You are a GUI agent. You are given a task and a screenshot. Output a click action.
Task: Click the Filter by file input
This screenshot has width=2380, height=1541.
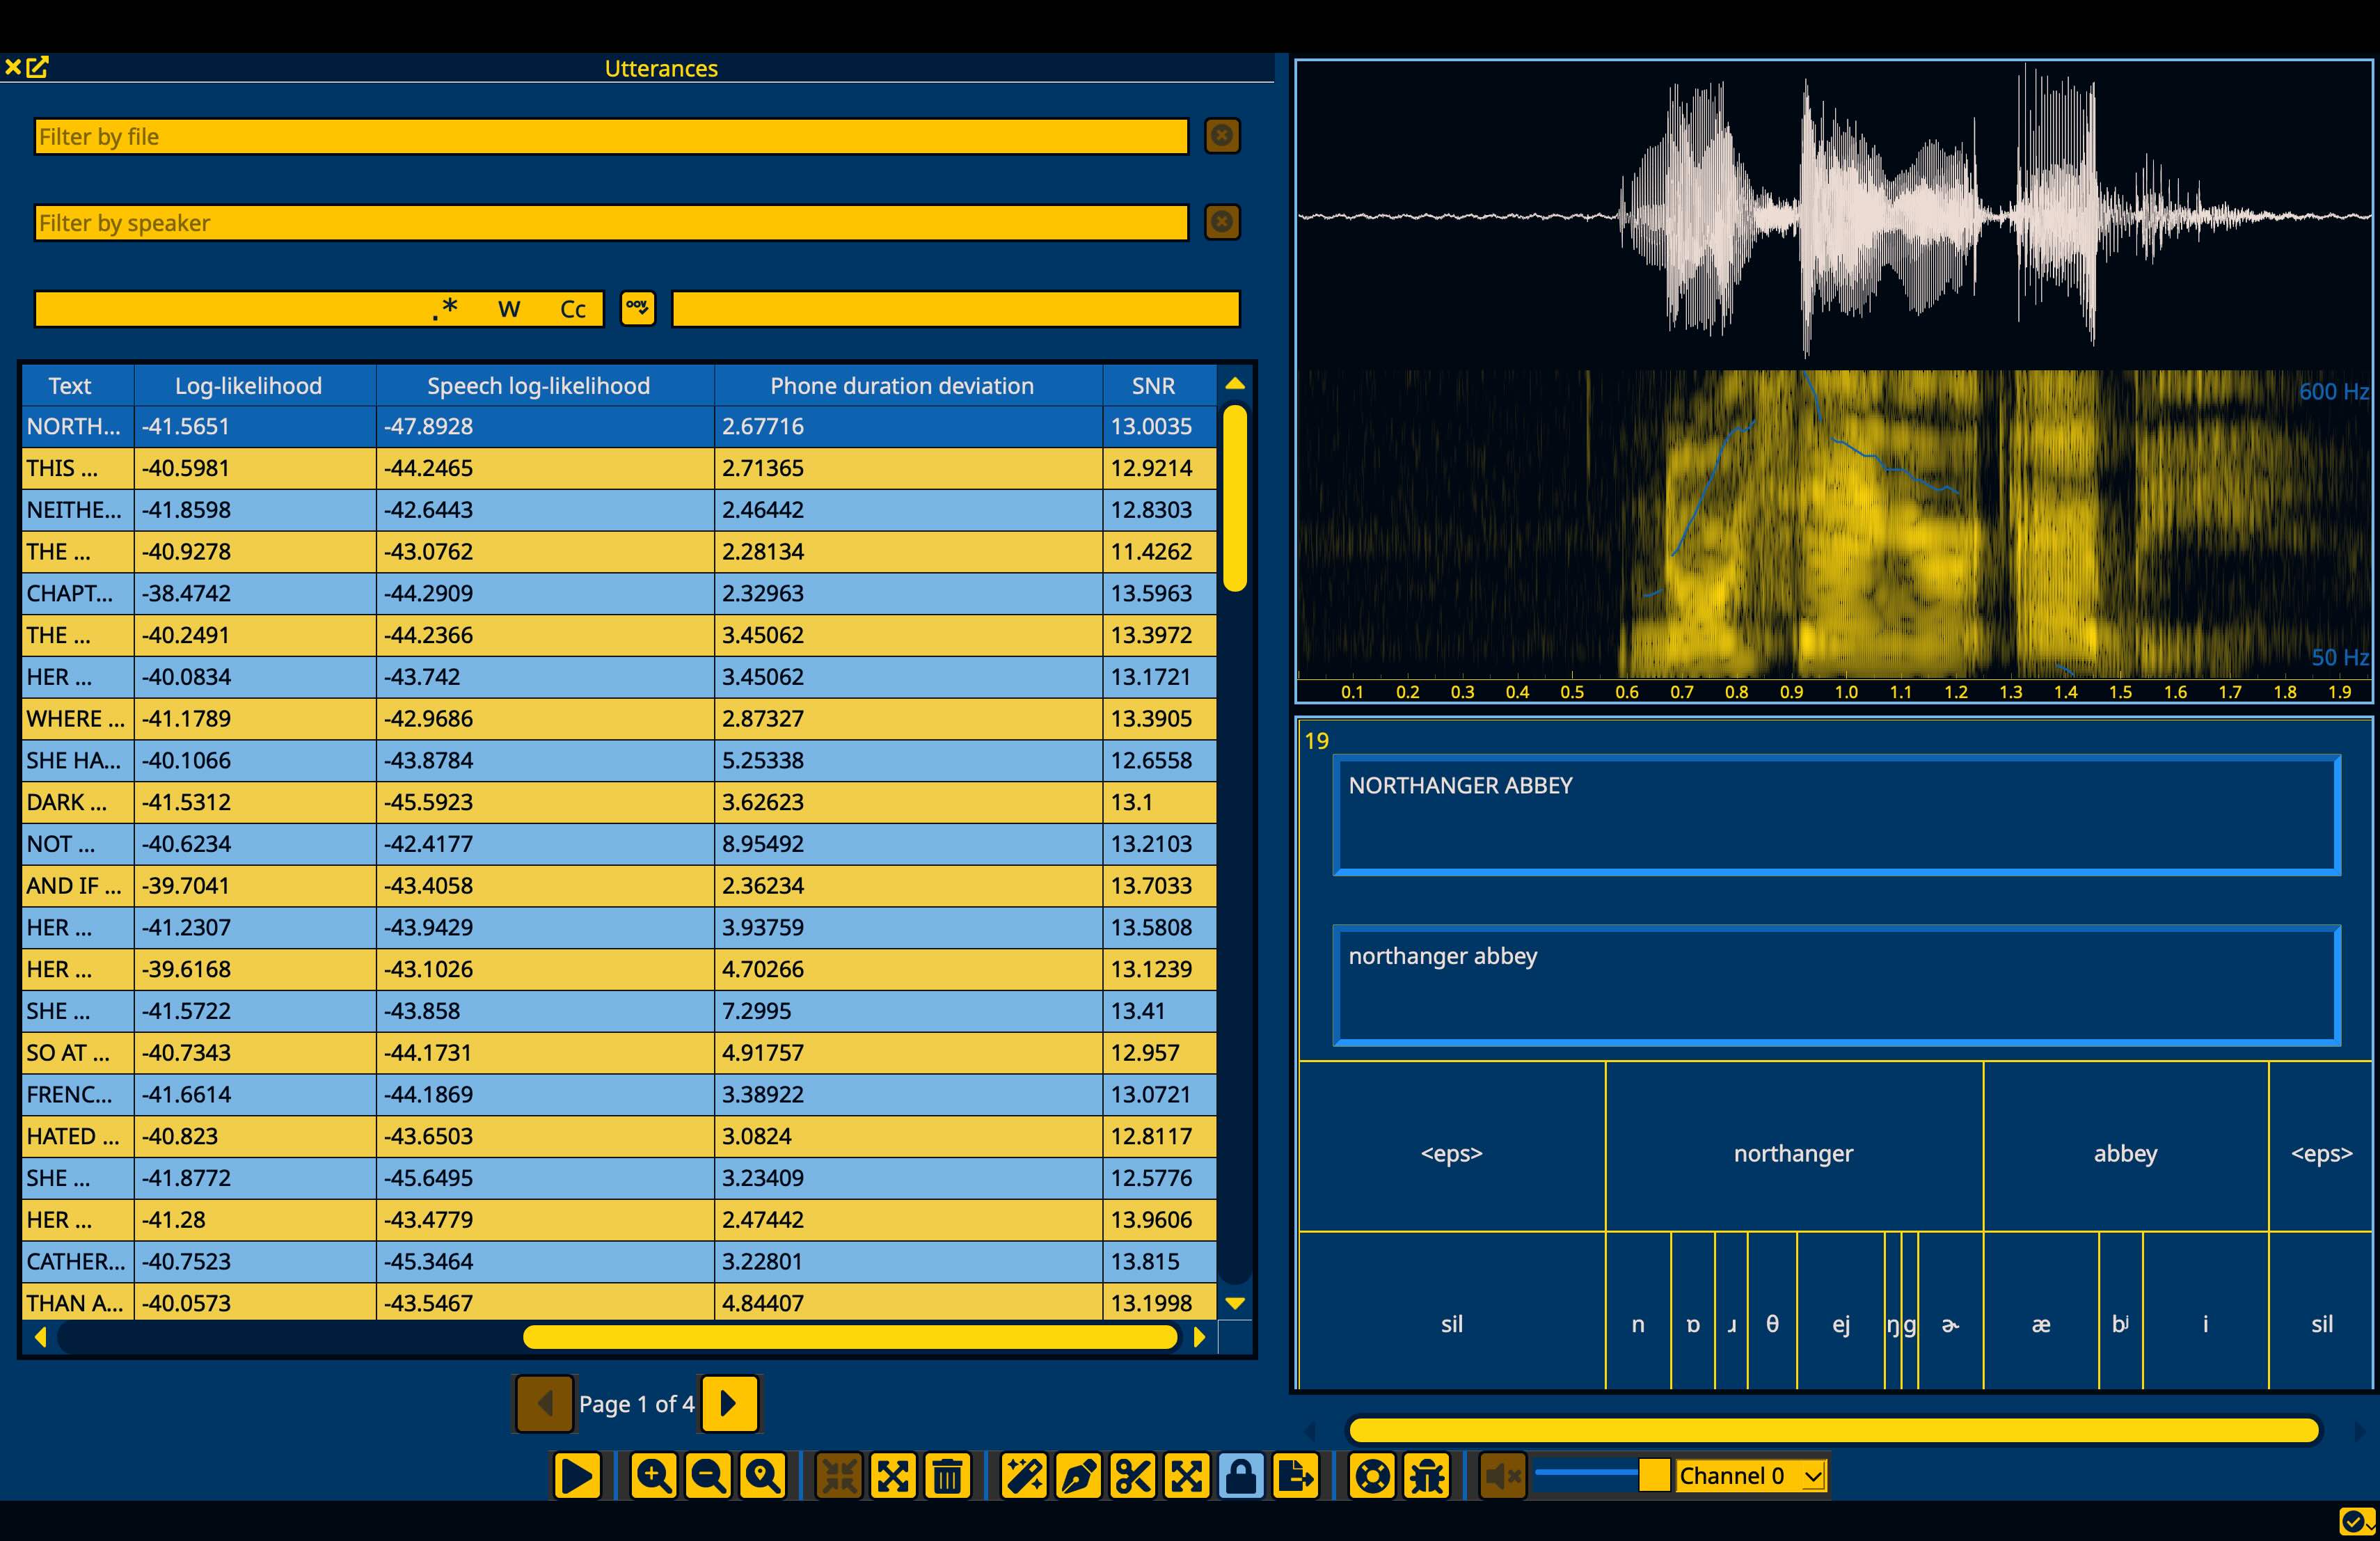pyautogui.click(x=611, y=137)
